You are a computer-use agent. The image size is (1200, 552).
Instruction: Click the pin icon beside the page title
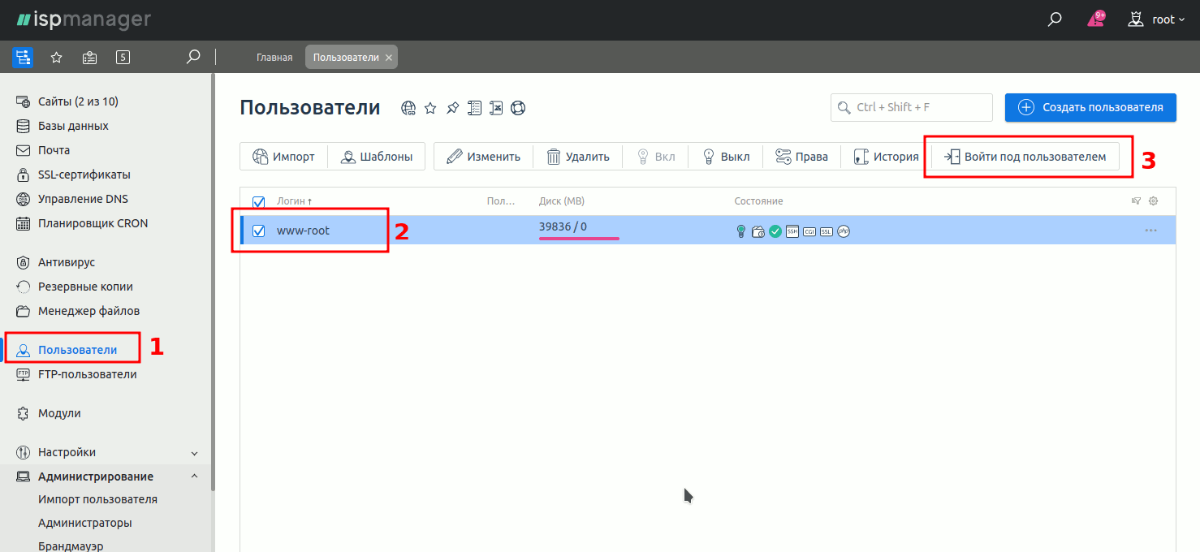pyautogui.click(x=452, y=108)
